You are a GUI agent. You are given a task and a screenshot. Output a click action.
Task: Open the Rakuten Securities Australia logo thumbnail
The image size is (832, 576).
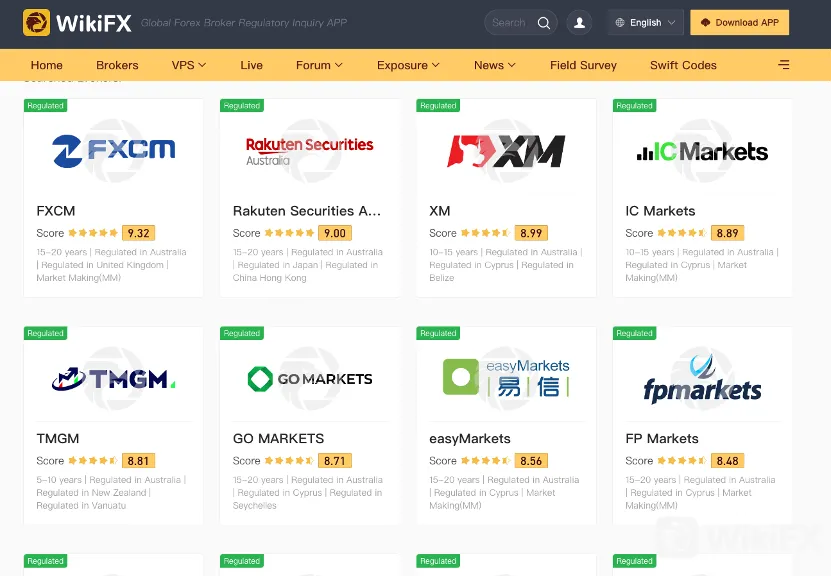pyautogui.click(x=310, y=151)
